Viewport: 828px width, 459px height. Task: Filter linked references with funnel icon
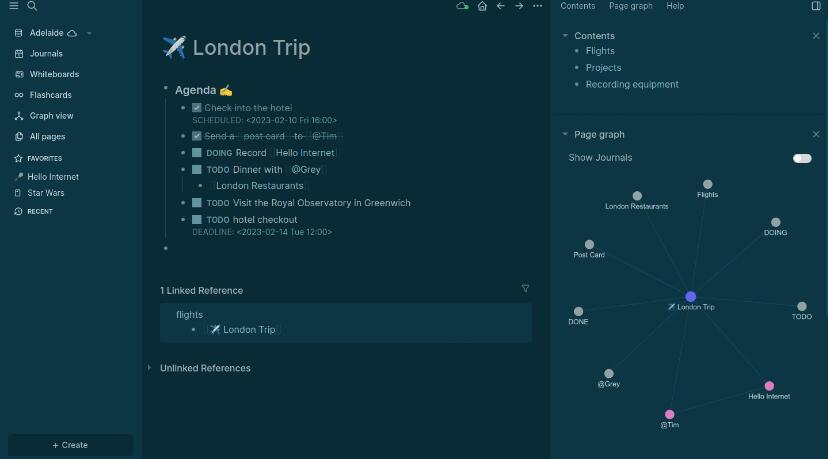[x=525, y=288]
